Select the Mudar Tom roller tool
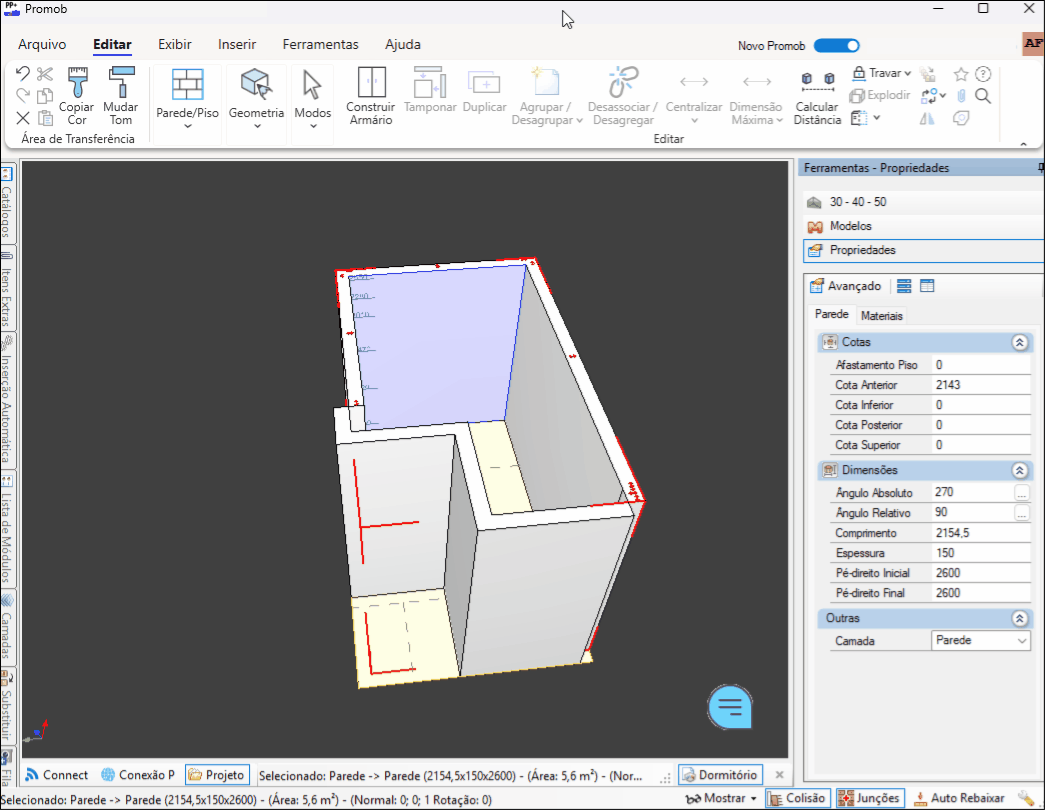The height and width of the screenshot is (810, 1045). tap(121, 82)
